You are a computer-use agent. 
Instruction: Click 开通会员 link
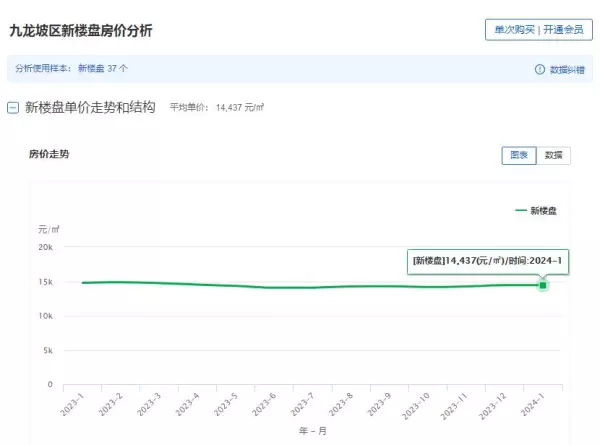(x=563, y=29)
